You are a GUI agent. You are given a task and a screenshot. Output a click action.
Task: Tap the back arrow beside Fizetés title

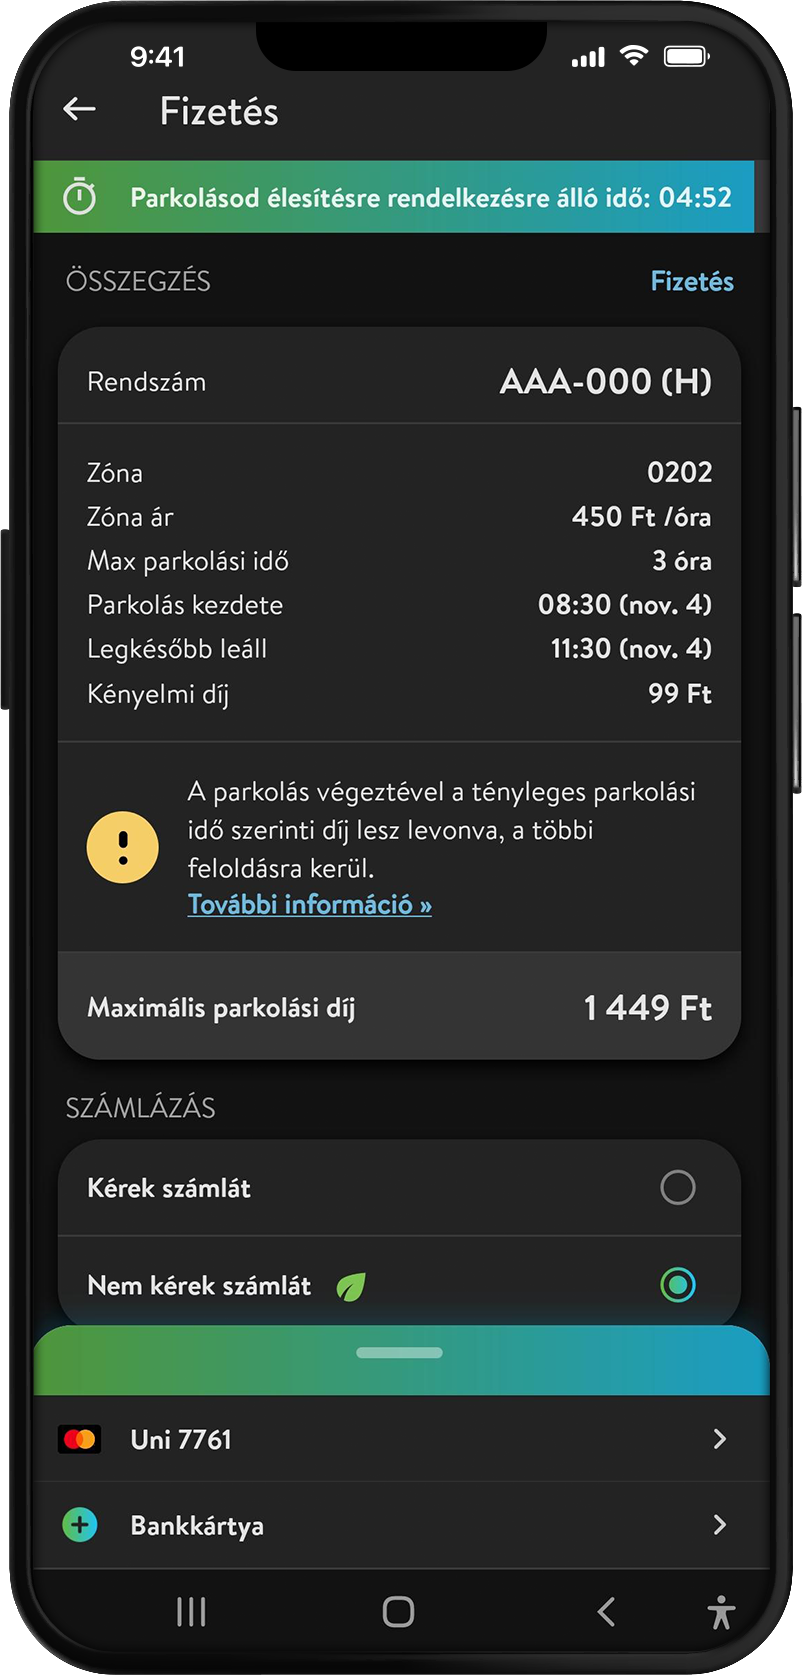tap(79, 110)
